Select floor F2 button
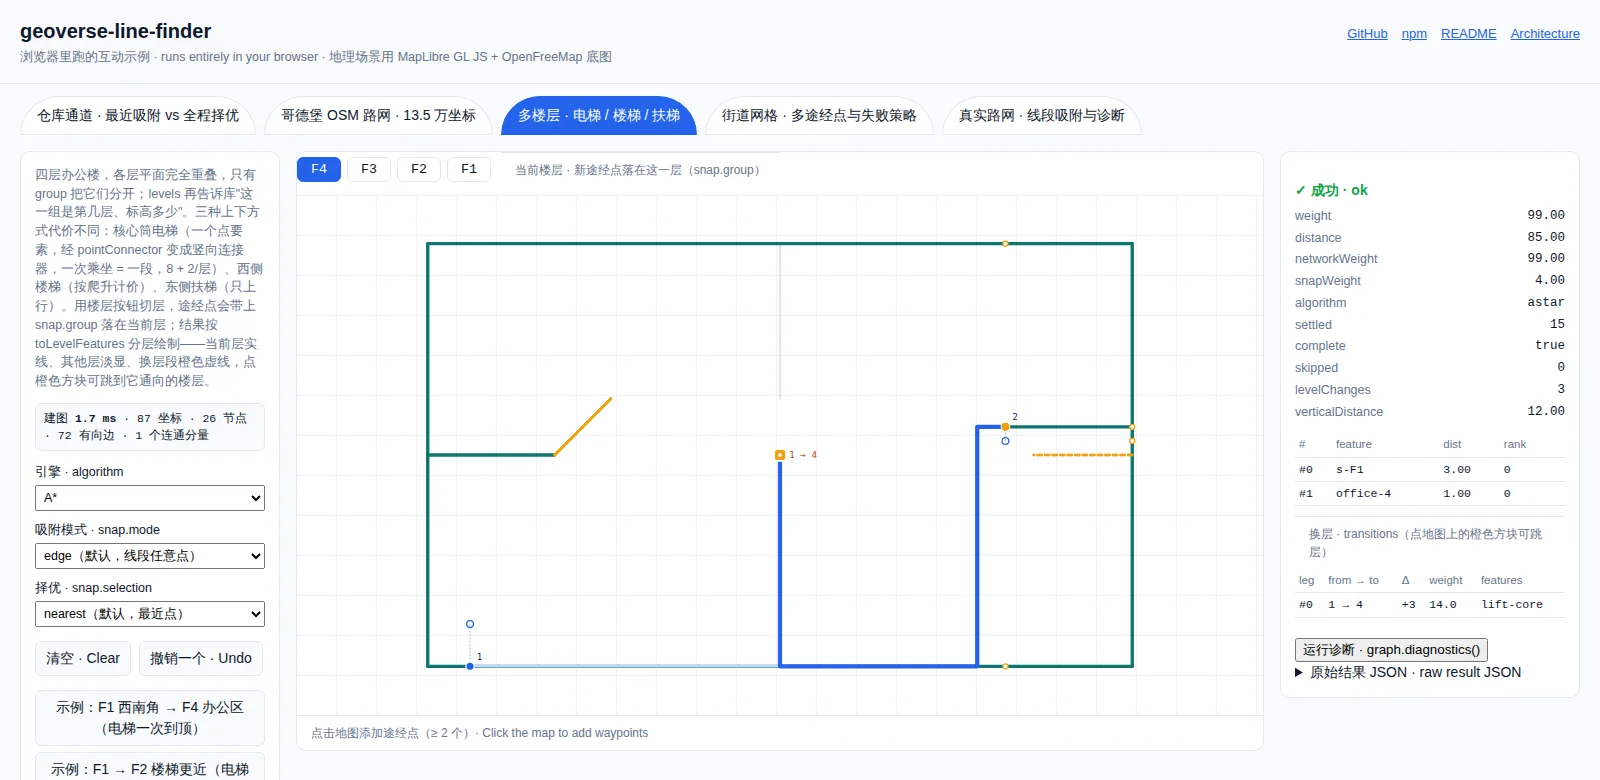Viewport: 1600px width, 780px height. tap(419, 169)
